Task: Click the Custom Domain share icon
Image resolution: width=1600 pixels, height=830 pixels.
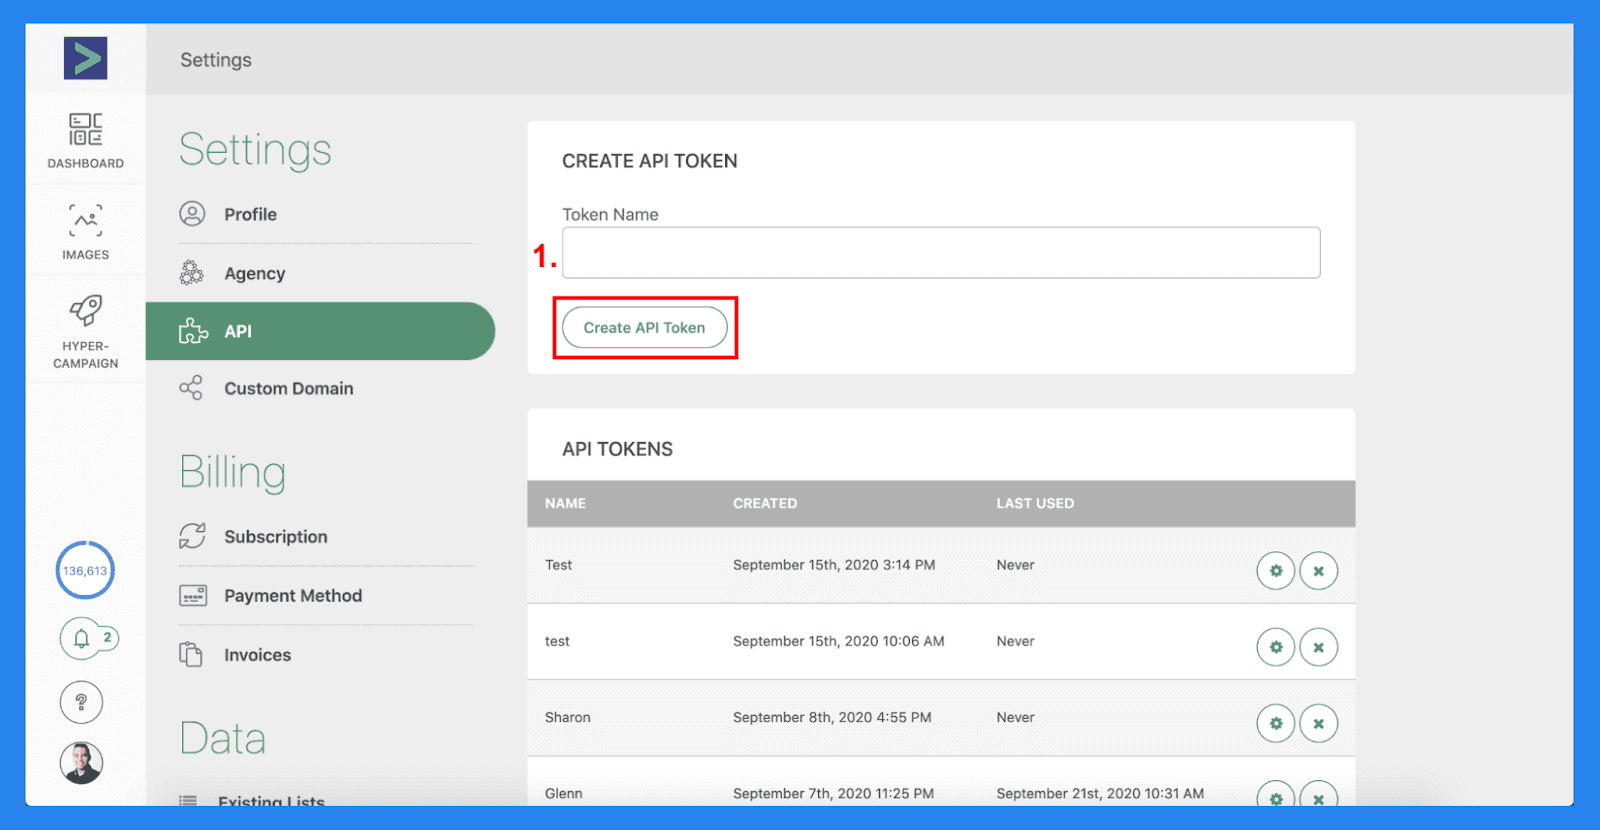Action: coord(191,388)
